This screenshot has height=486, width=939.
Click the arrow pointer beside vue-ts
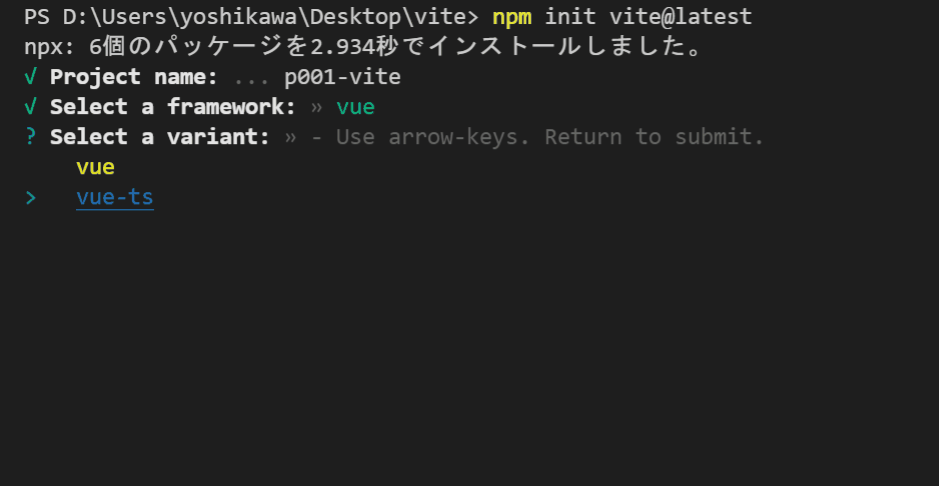tap(31, 197)
